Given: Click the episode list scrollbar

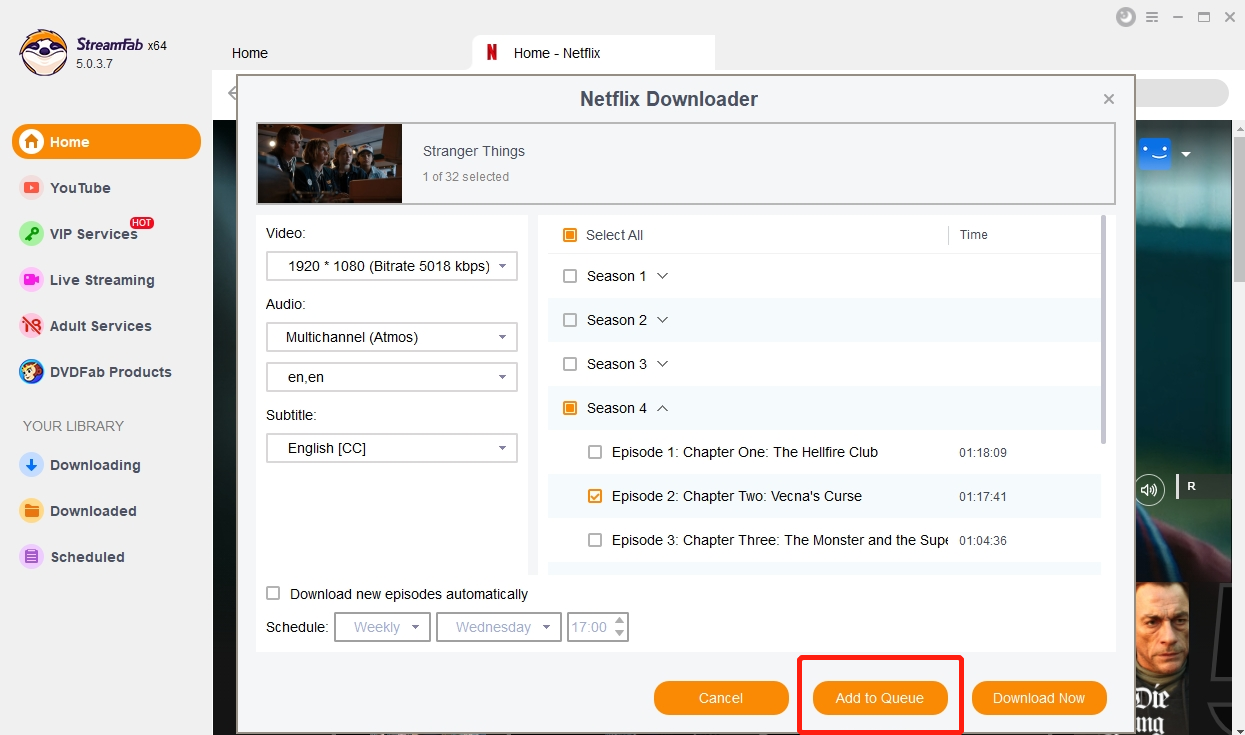Looking at the screenshot, I should 1103,330.
